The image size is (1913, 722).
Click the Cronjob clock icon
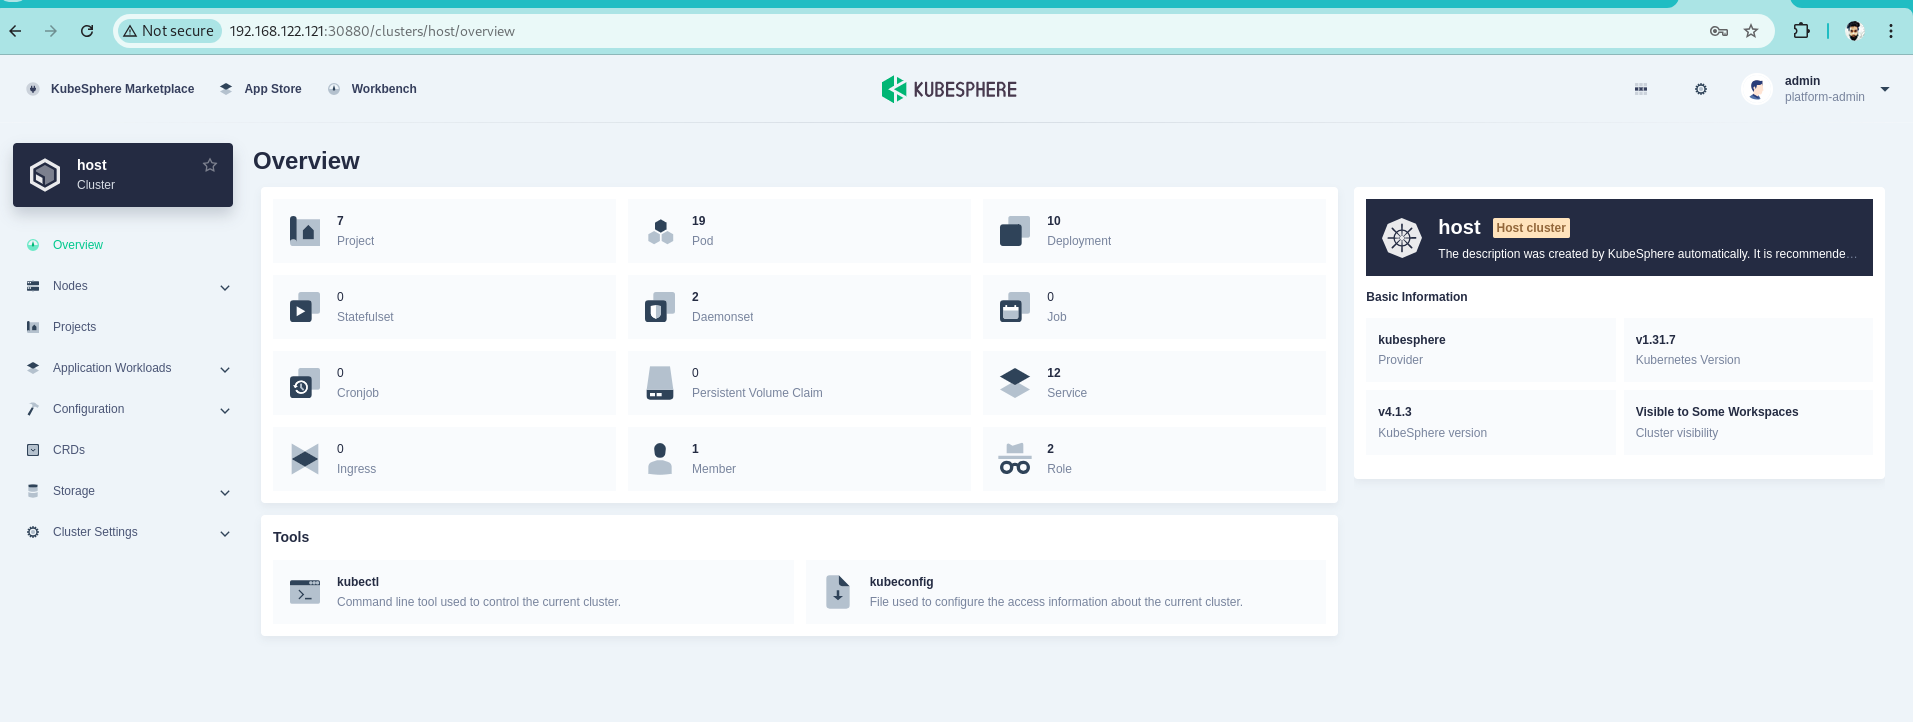(305, 383)
